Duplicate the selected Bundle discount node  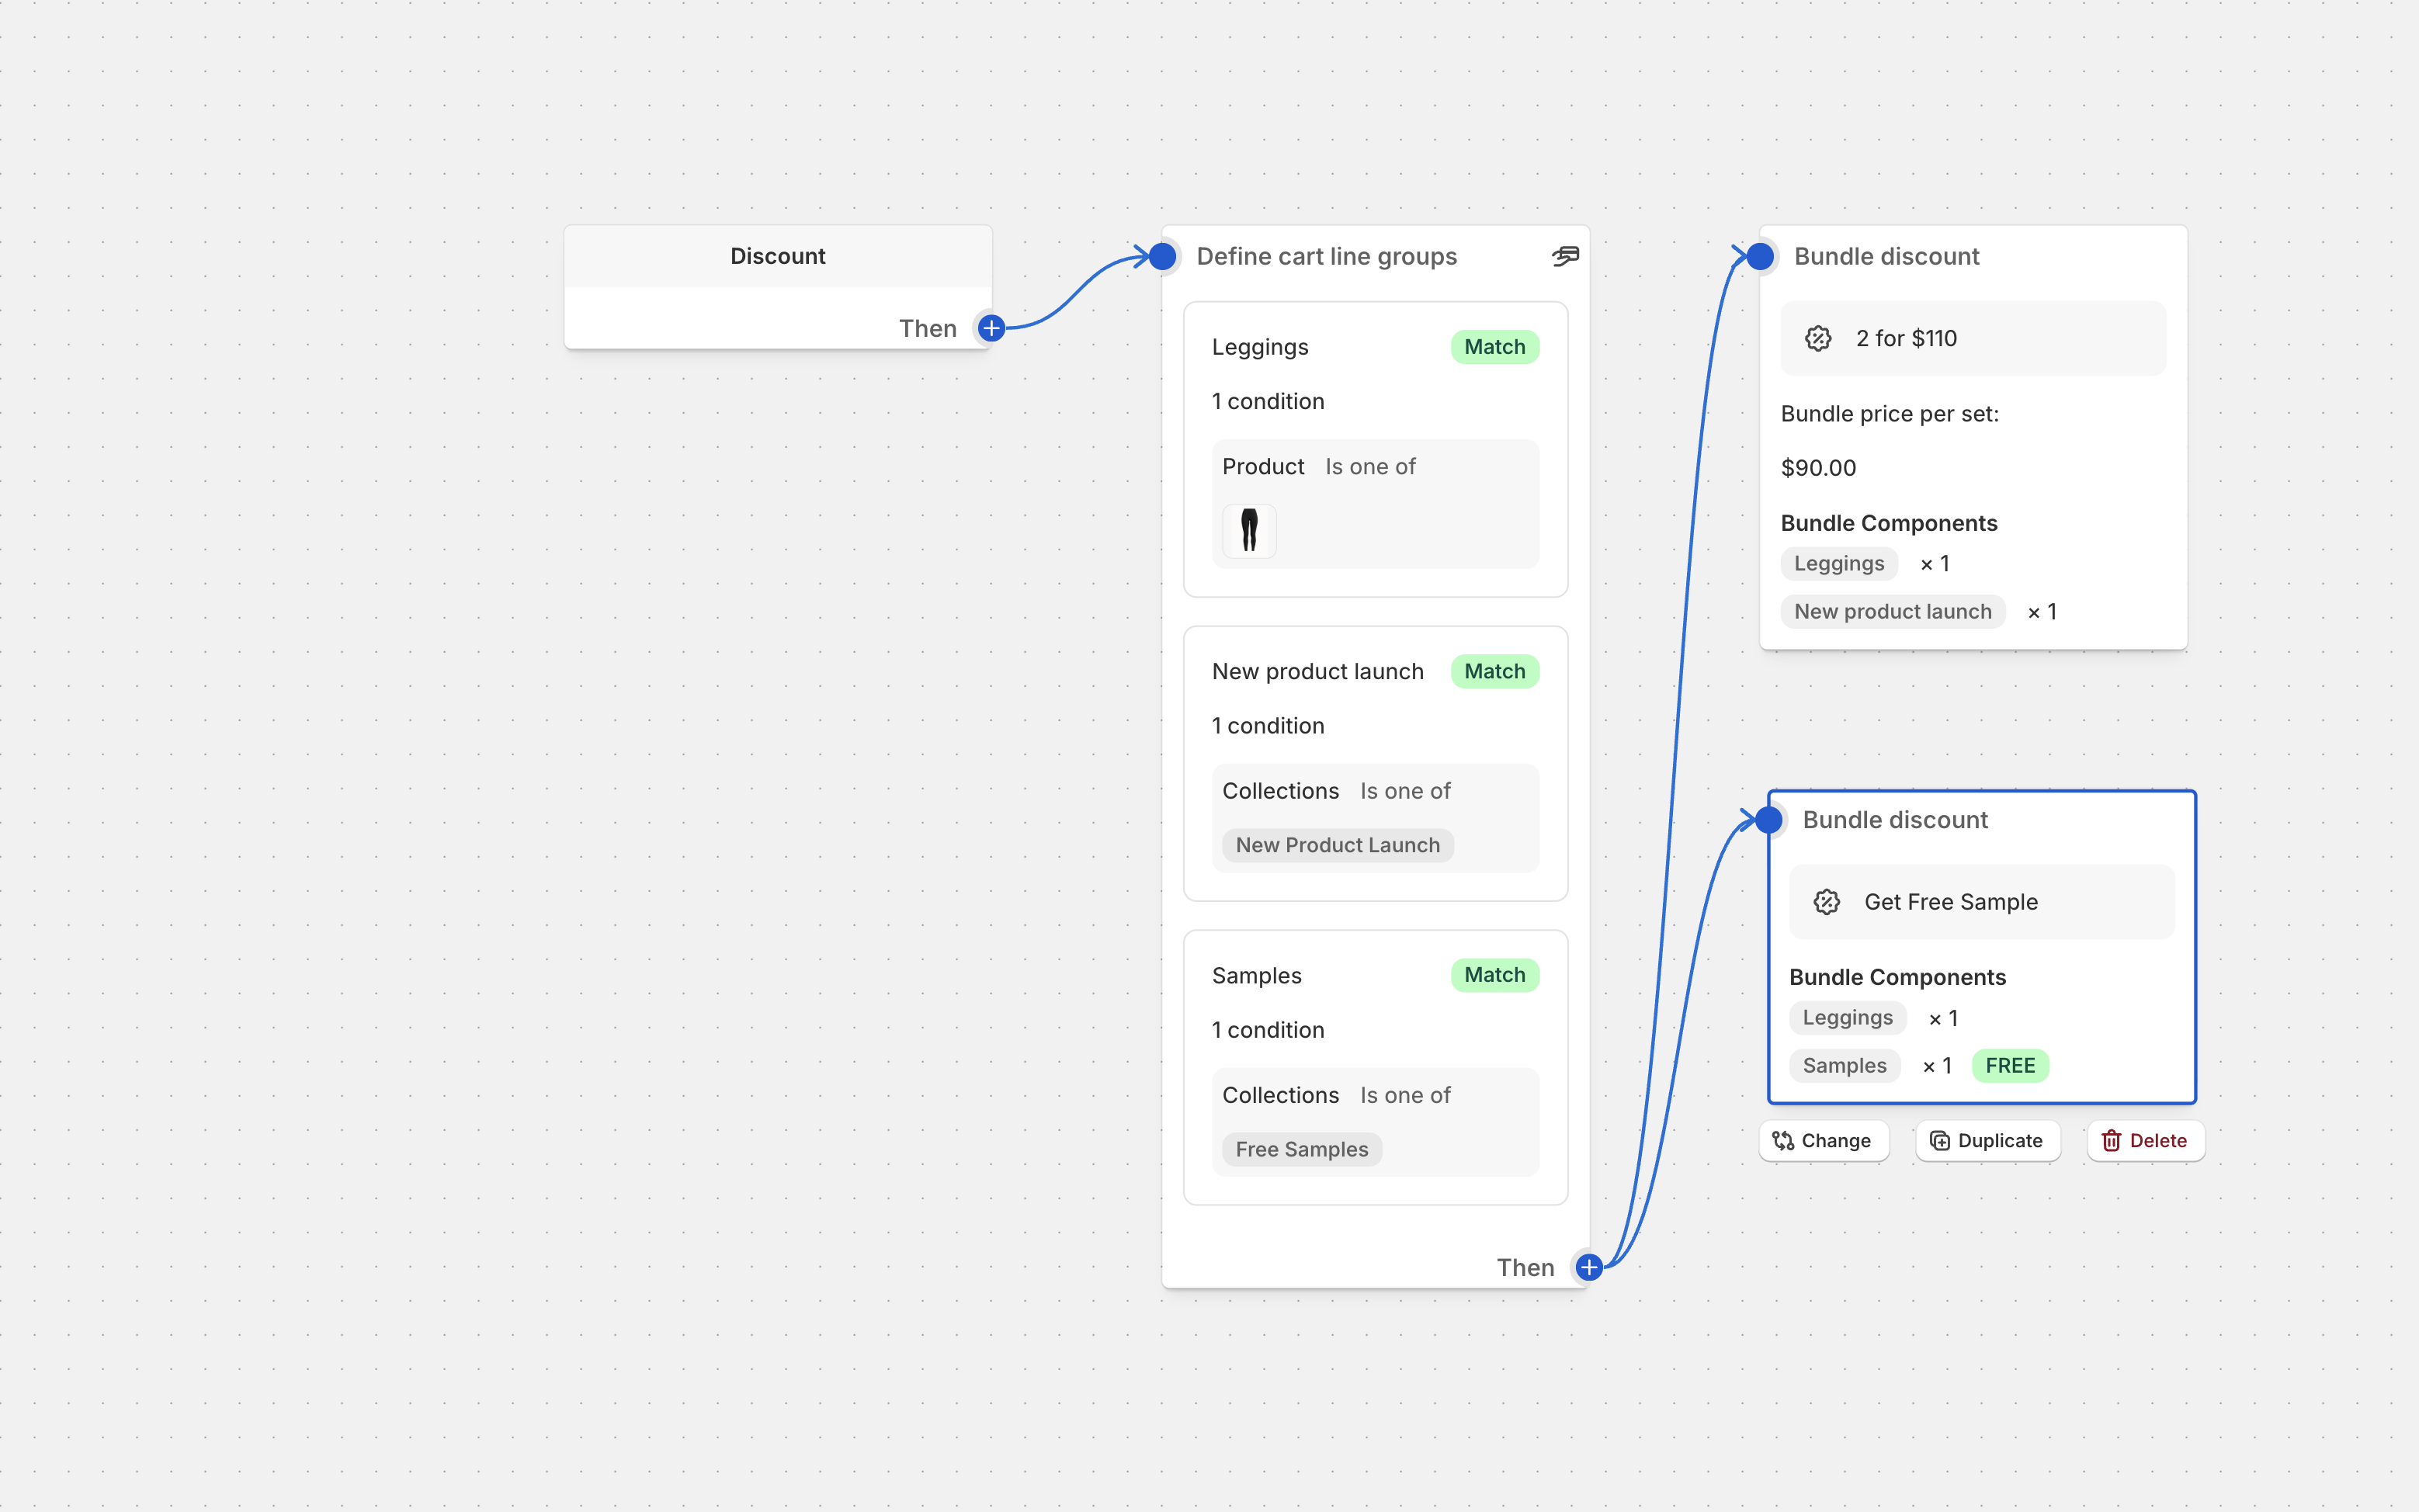pyautogui.click(x=1987, y=1141)
